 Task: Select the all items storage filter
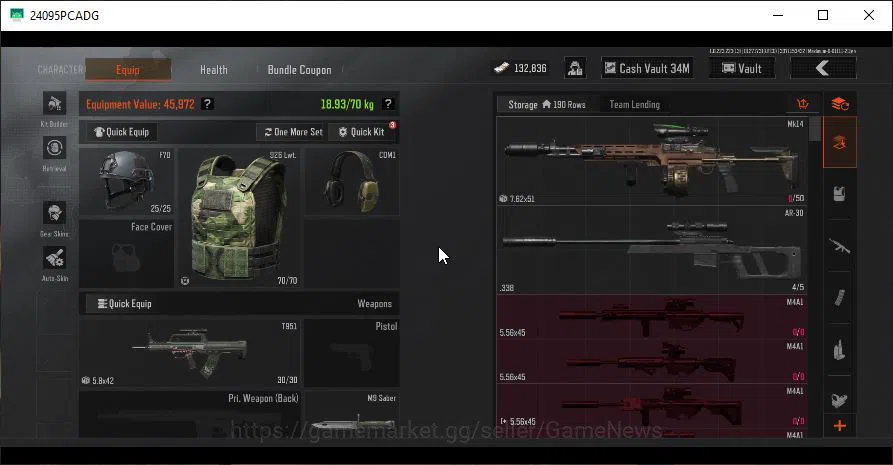[x=840, y=142]
